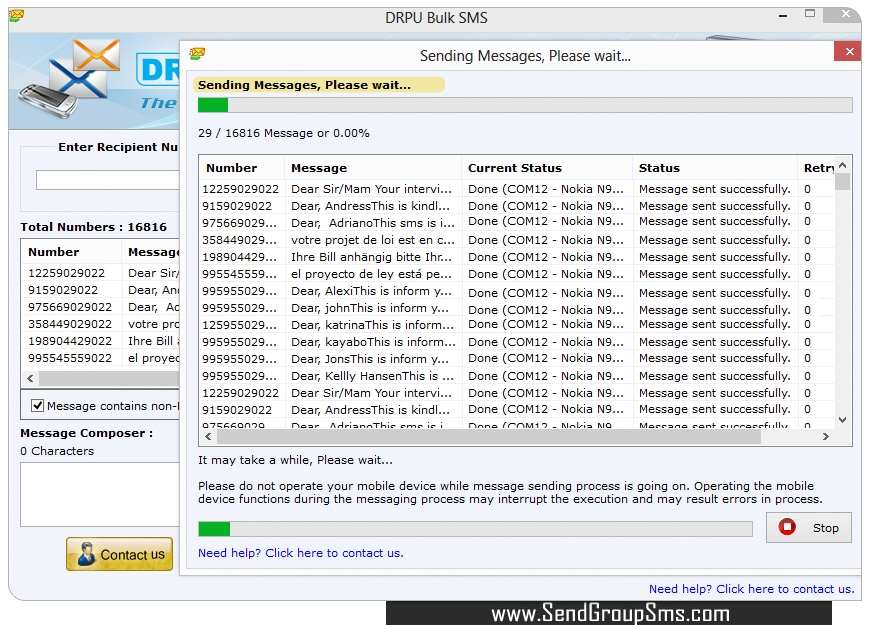Click the top sending progress bar

click(x=525, y=105)
